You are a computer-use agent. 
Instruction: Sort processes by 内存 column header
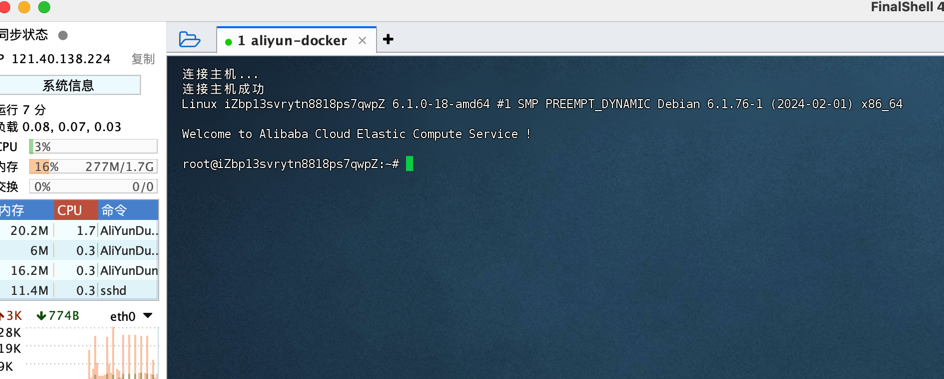click(x=26, y=211)
